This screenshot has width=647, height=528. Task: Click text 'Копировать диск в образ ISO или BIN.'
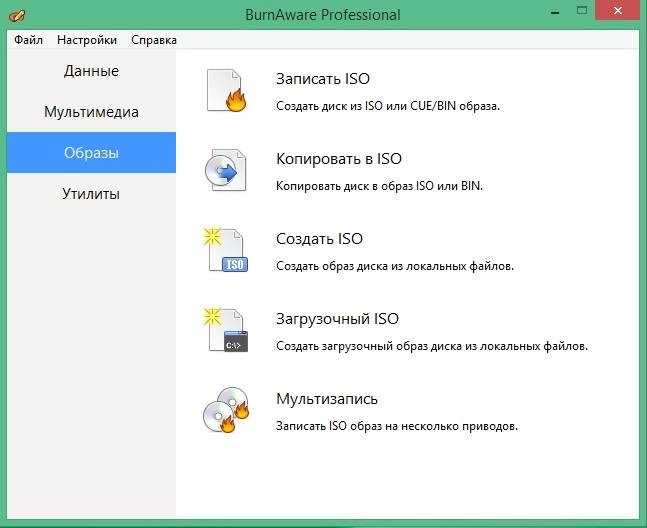(x=379, y=186)
